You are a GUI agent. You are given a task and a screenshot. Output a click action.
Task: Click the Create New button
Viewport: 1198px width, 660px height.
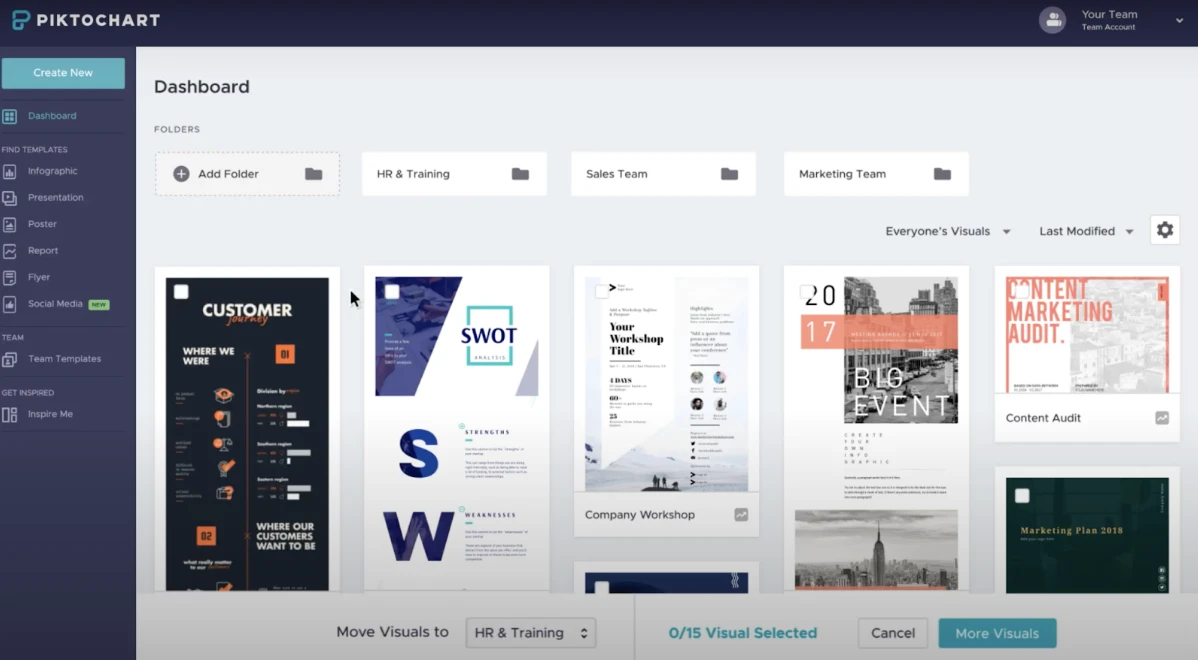point(63,73)
